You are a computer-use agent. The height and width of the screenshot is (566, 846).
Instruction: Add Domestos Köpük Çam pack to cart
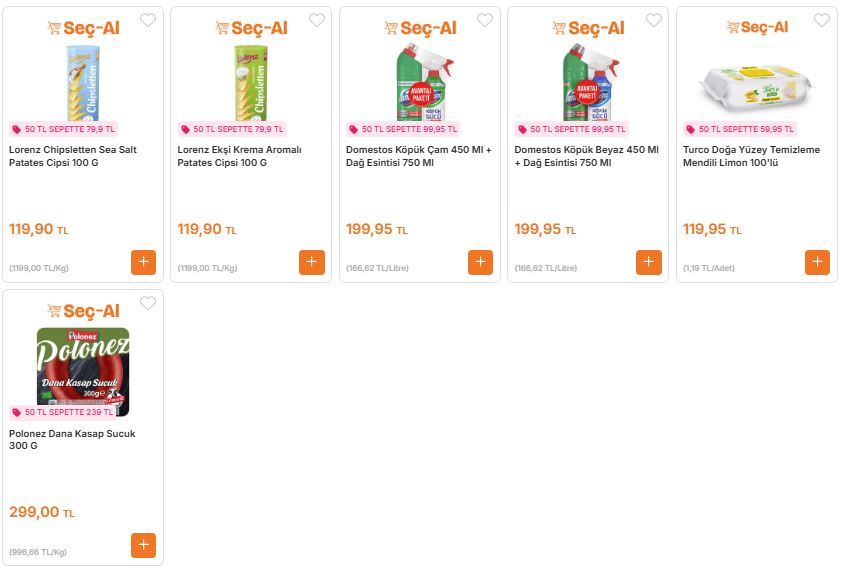point(480,262)
